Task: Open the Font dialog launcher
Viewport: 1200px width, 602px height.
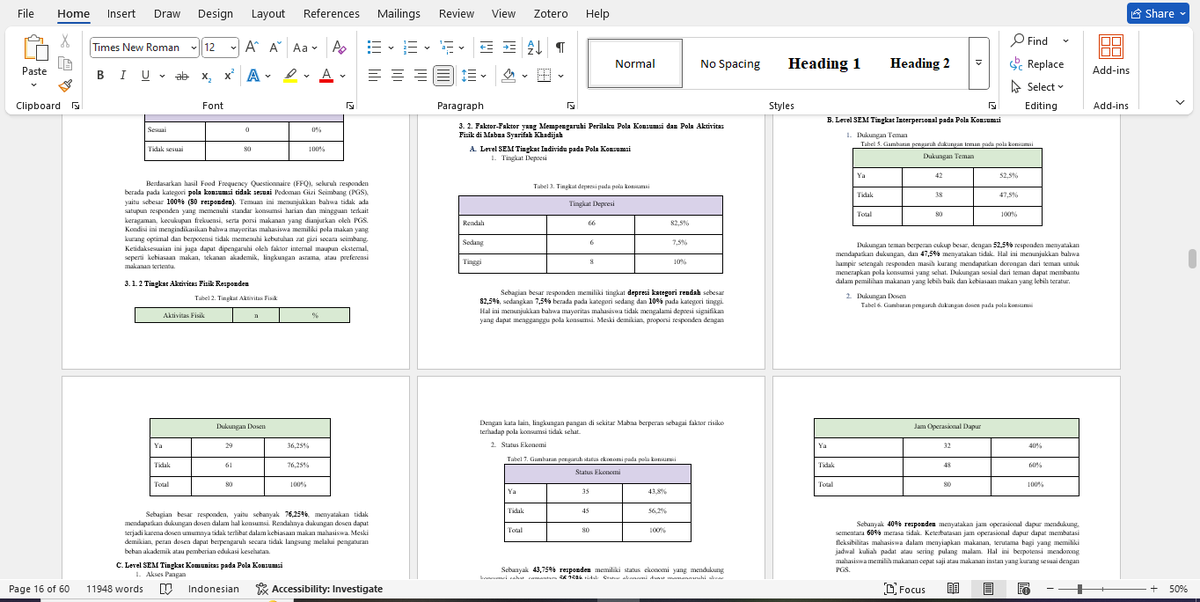Action: click(350, 106)
